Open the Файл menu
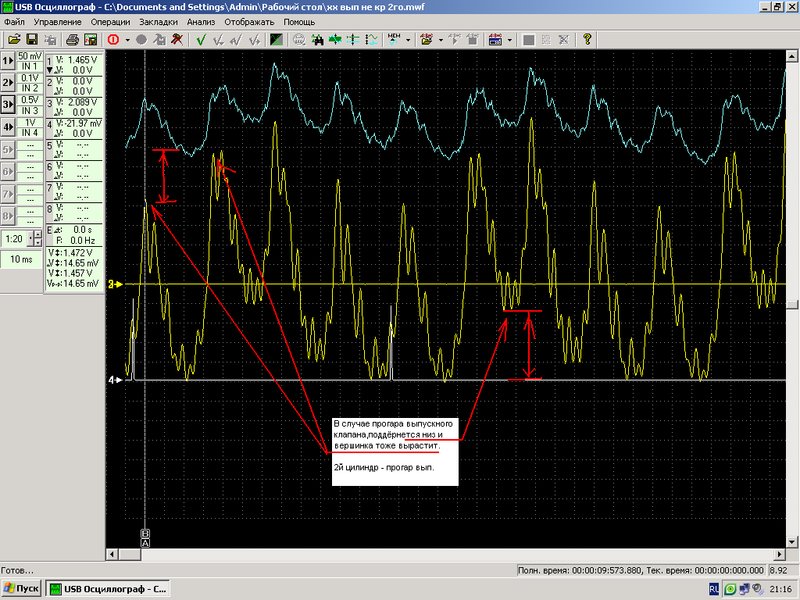This screenshot has width=800, height=600. (14, 22)
